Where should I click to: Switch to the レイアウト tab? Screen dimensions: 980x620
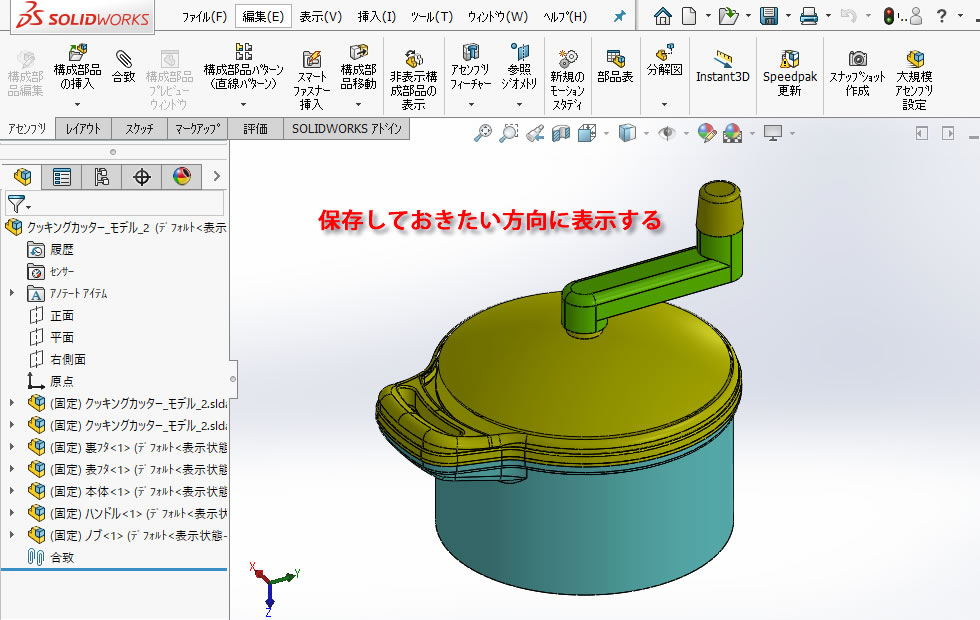tap(83, 129)
